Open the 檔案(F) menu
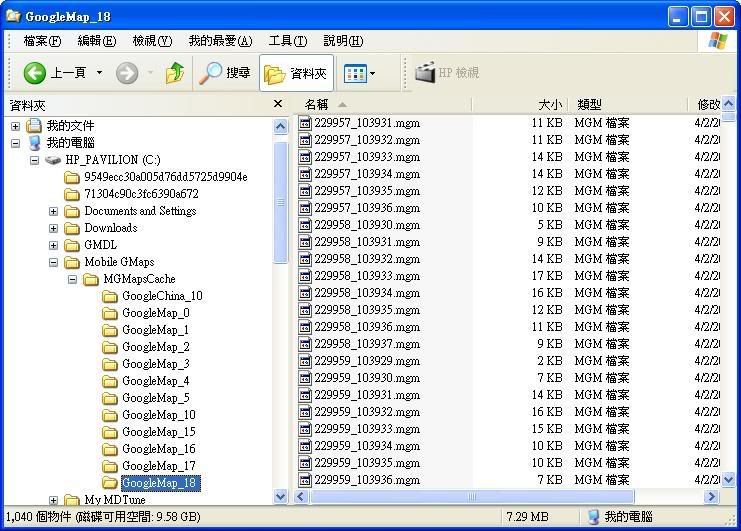The image size is (741, 531). tap(41, 41)
